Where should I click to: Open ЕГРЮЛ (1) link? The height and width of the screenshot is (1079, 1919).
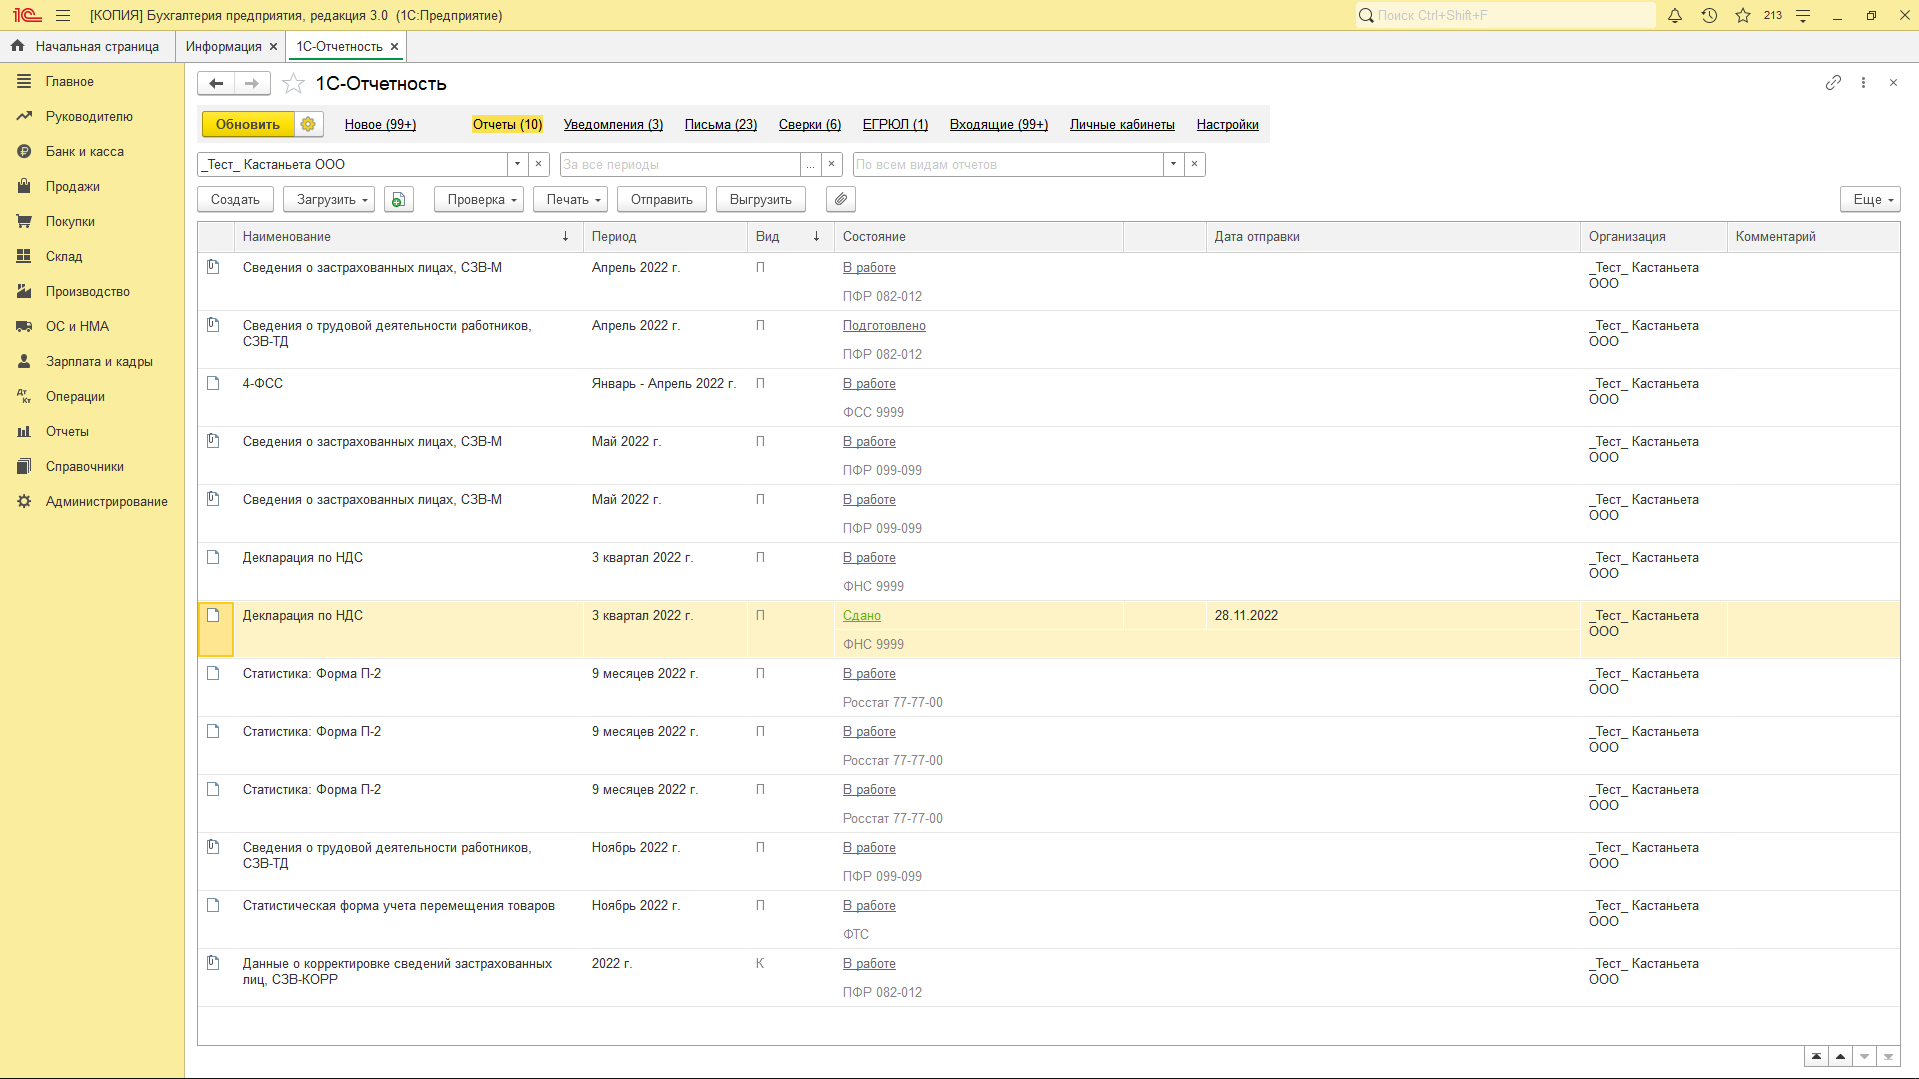[895, 125]
